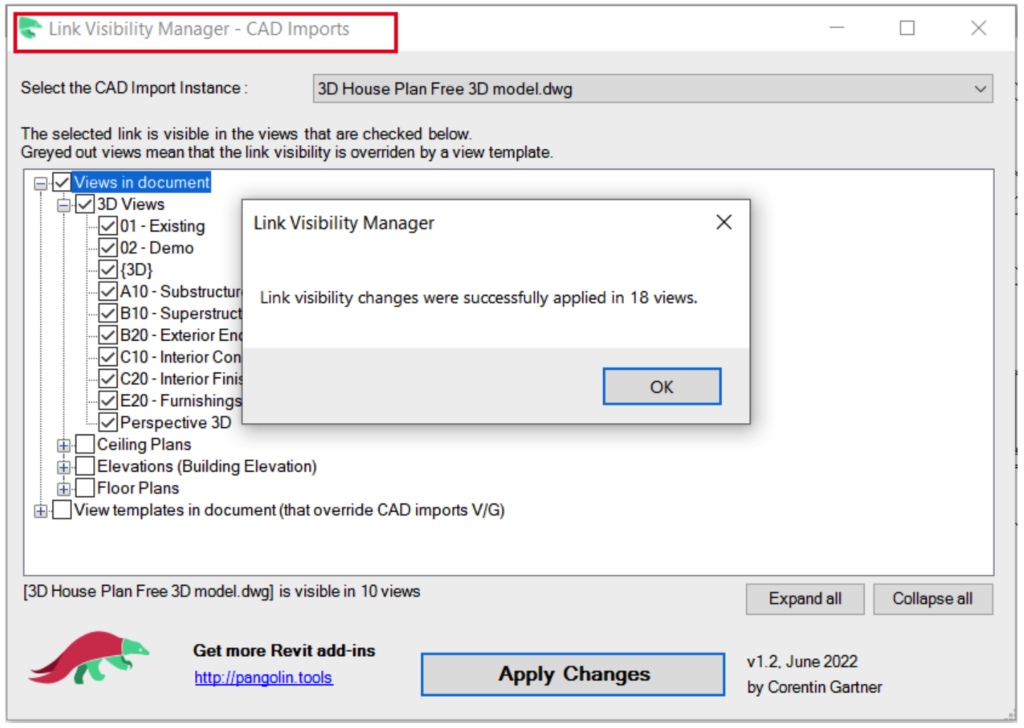
Task: Click the Expand all button
Action: tap(805, 599)
